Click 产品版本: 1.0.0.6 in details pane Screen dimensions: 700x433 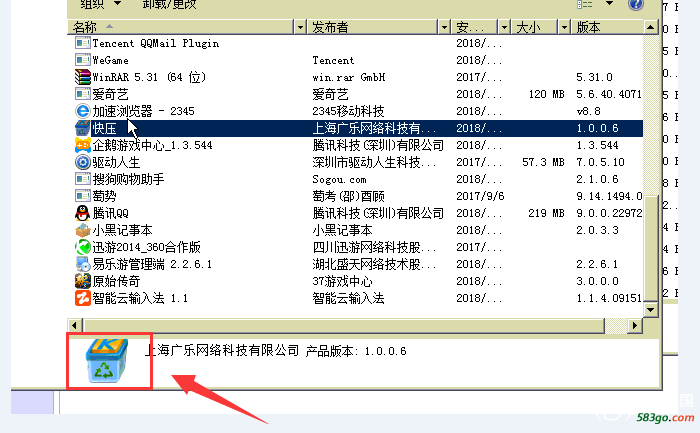point(356,351)
